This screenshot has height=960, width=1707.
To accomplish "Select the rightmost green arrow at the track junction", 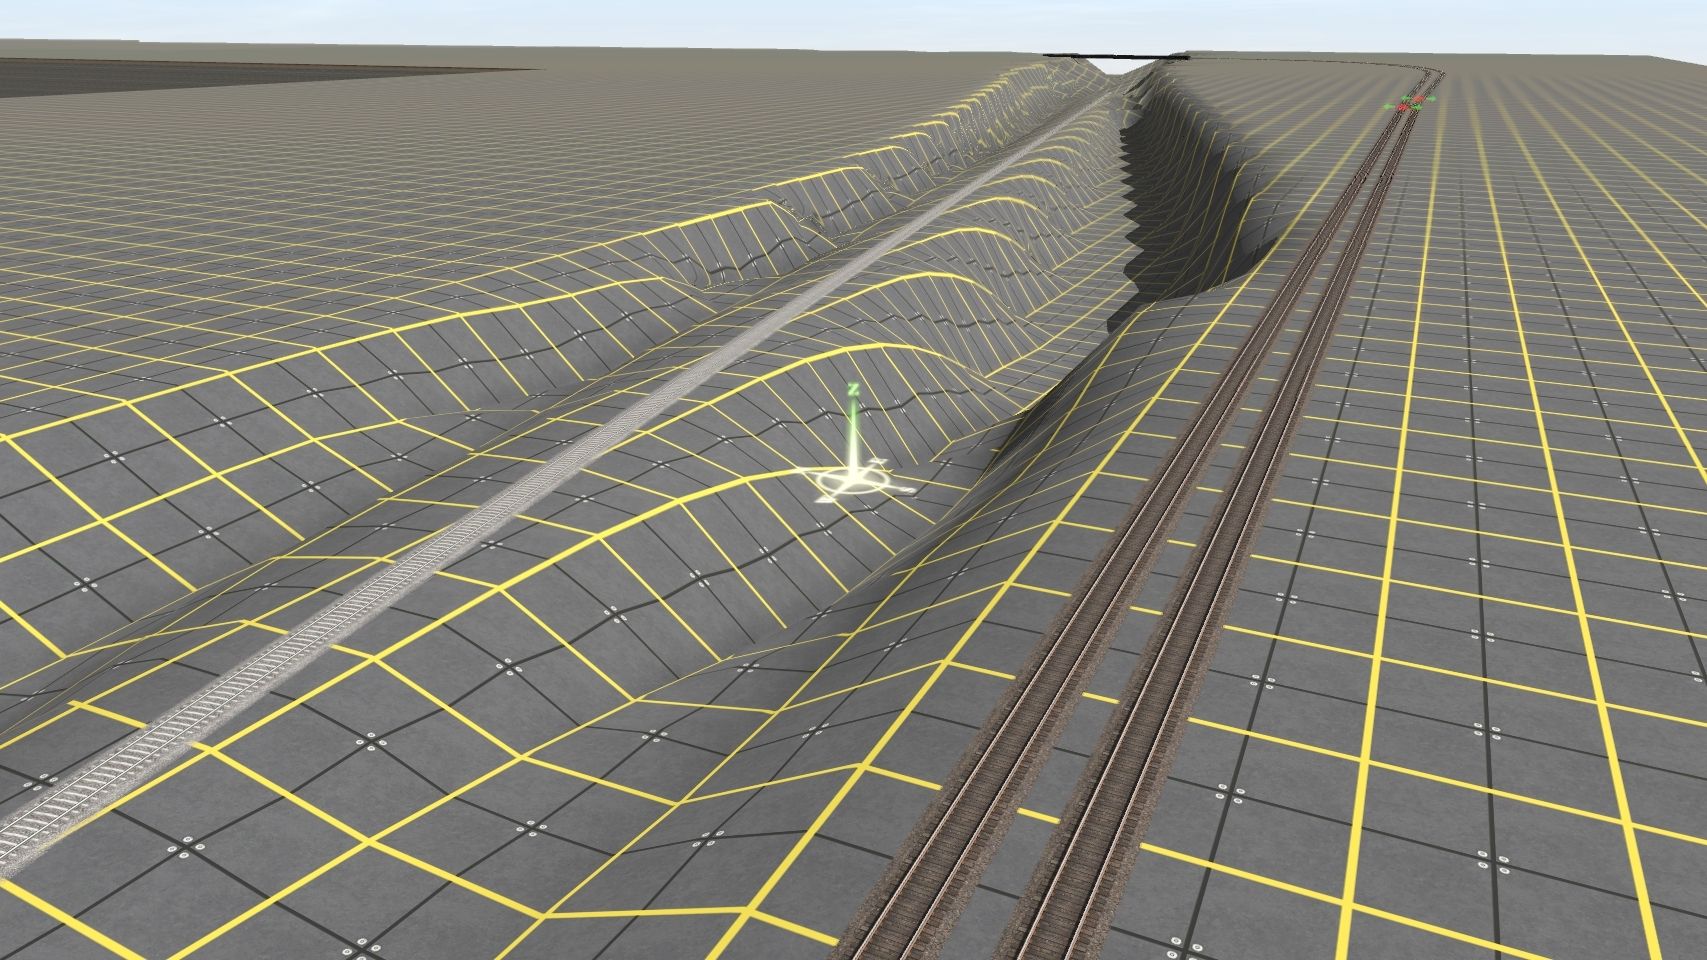I will (1431, 98).
